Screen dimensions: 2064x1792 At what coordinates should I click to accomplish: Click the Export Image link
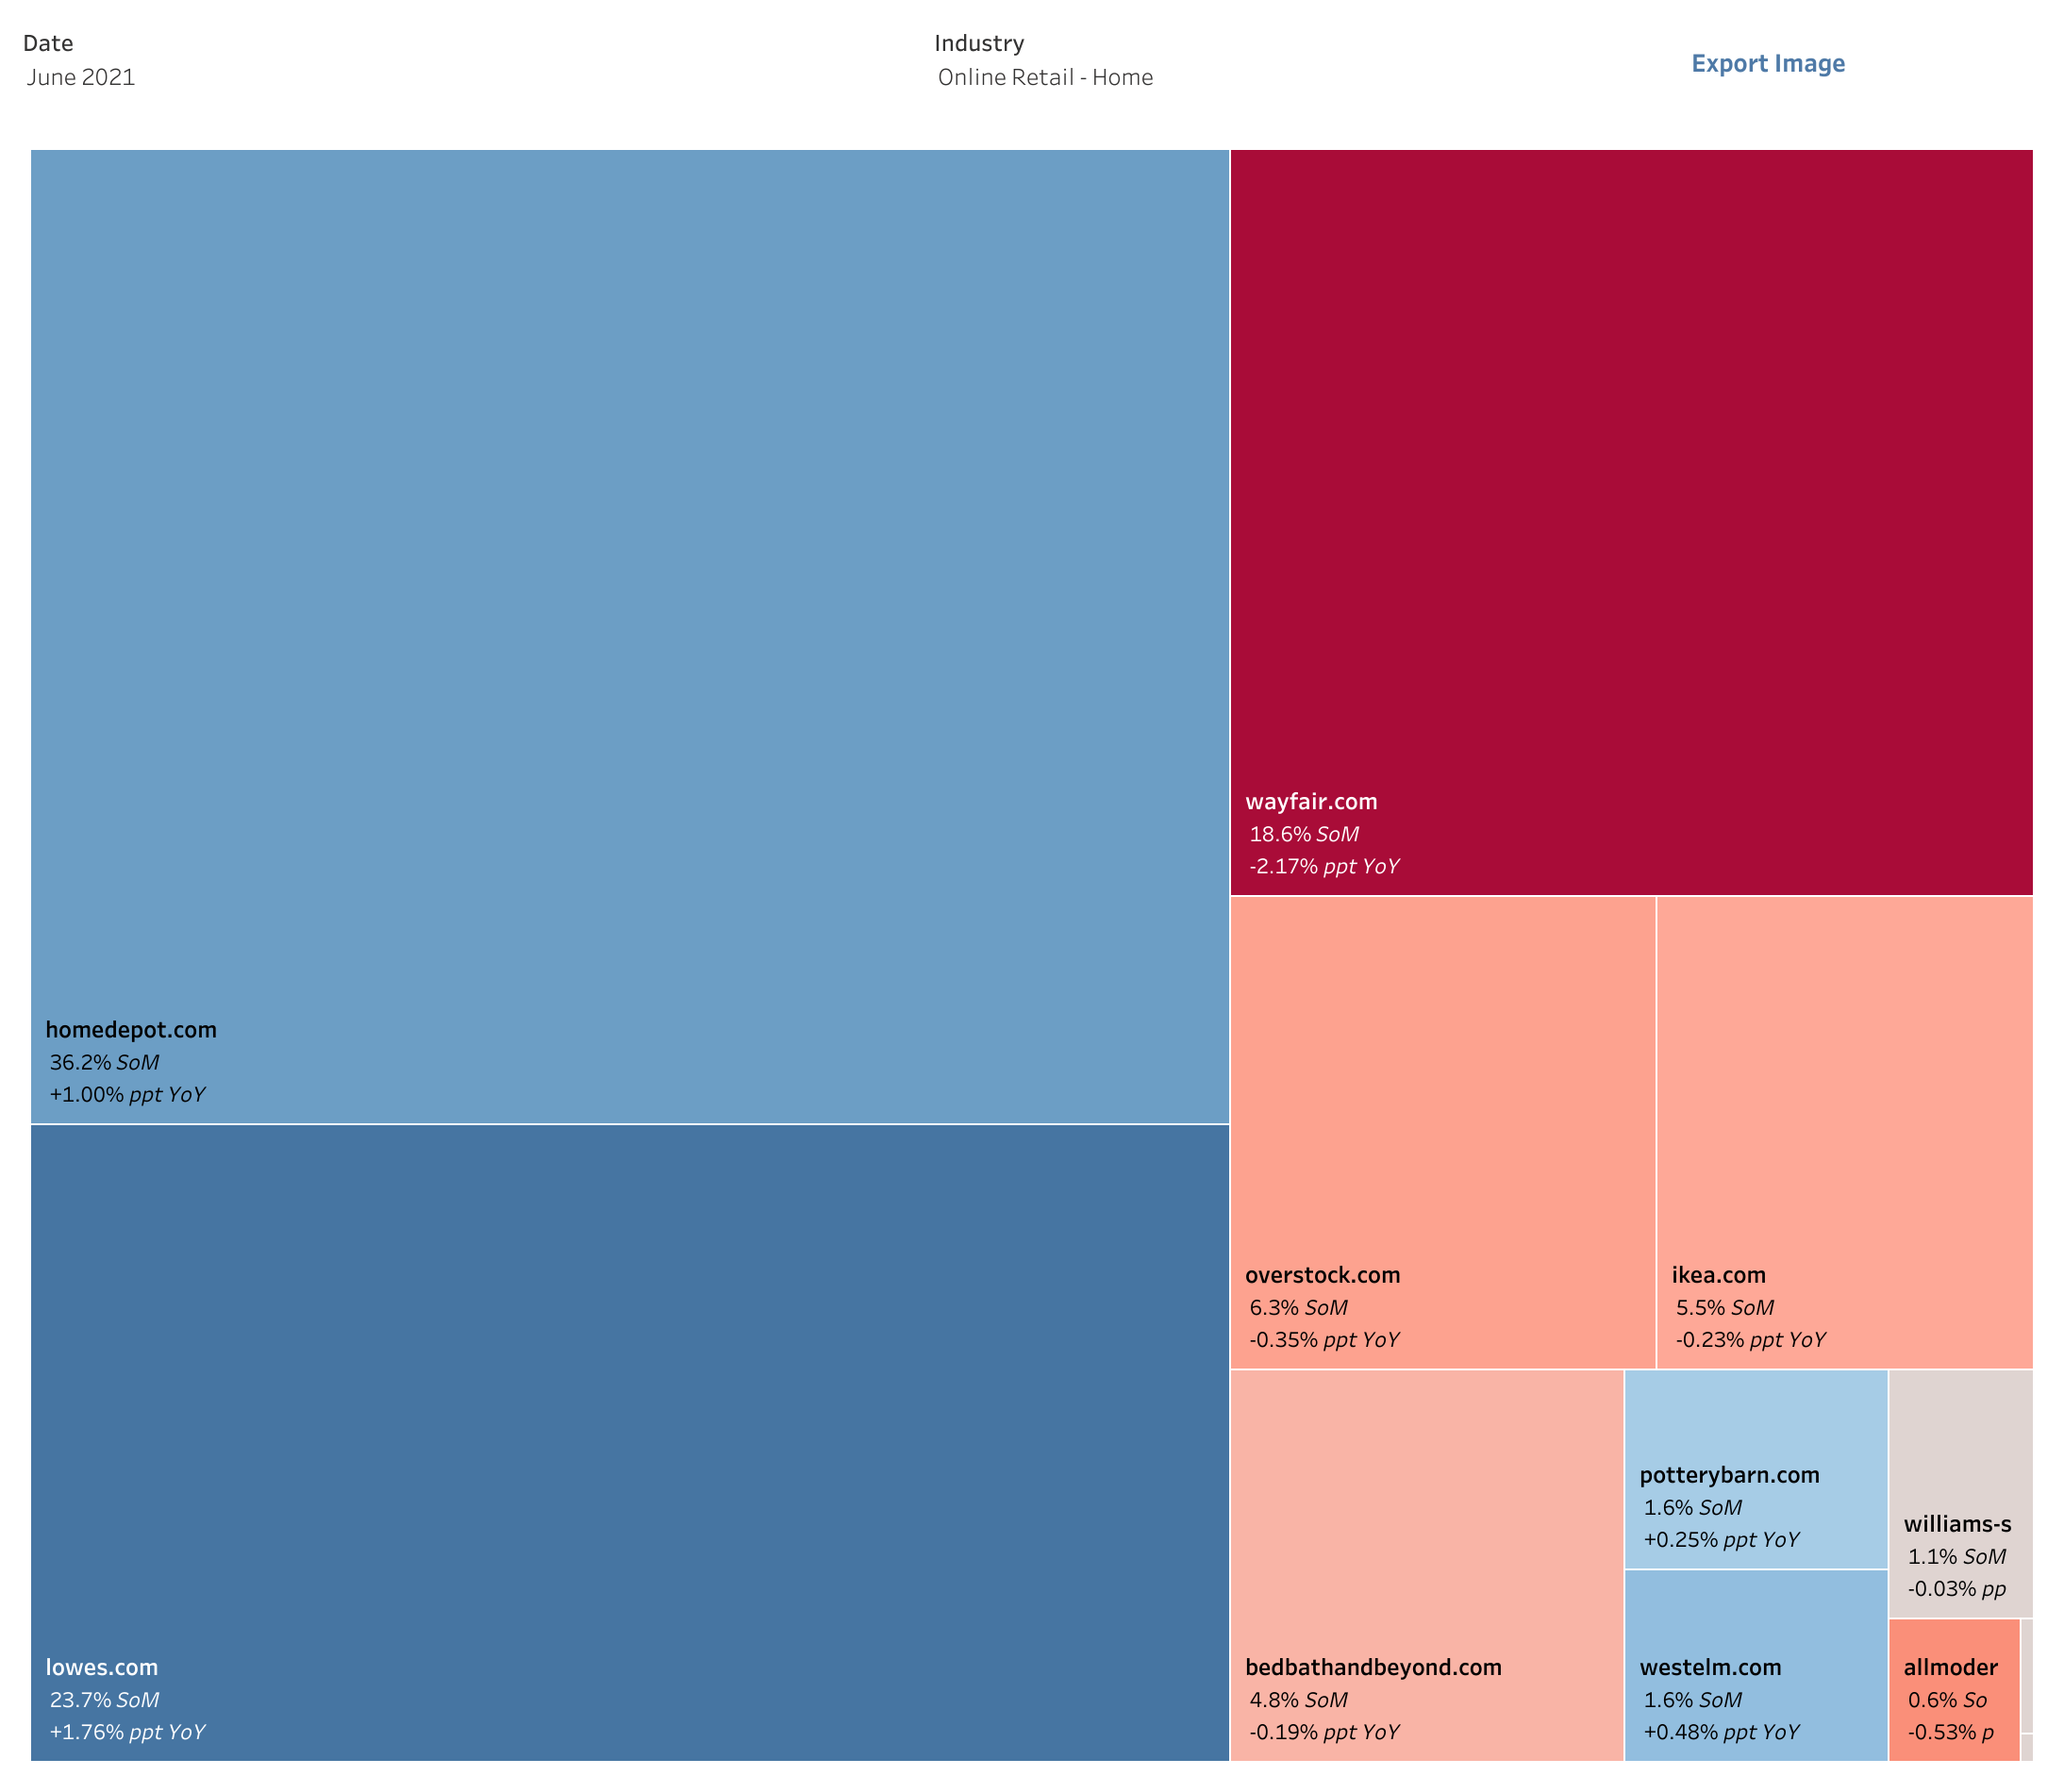click(x=1768, y=63)
